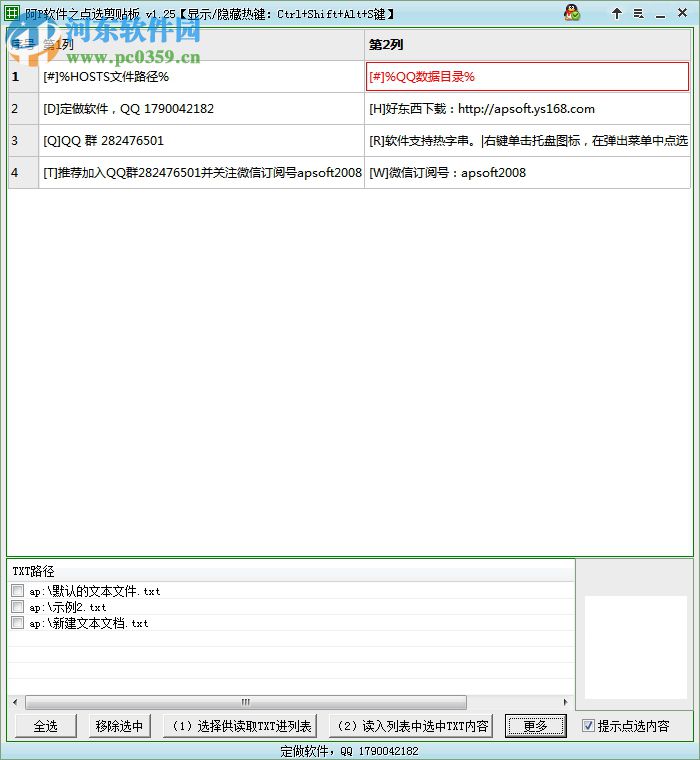Click left scroll arrow of TXT list
This screenshot has width=700, height=760.
(x=15, y=702)
